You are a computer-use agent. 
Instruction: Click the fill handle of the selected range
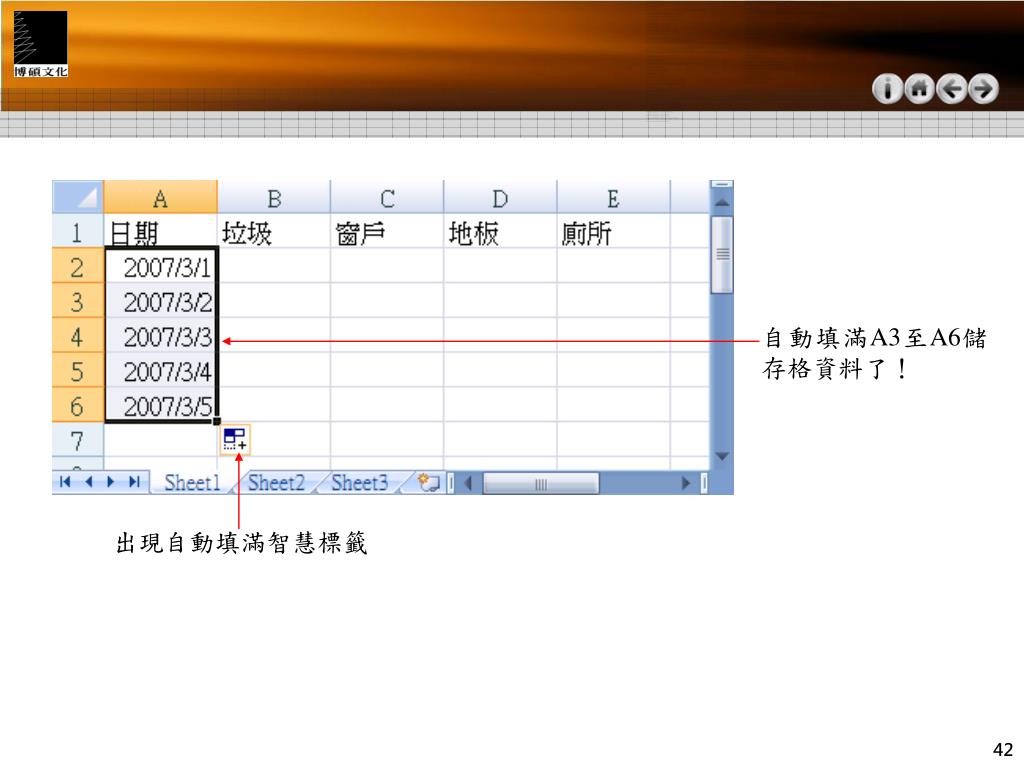[217, 422]
